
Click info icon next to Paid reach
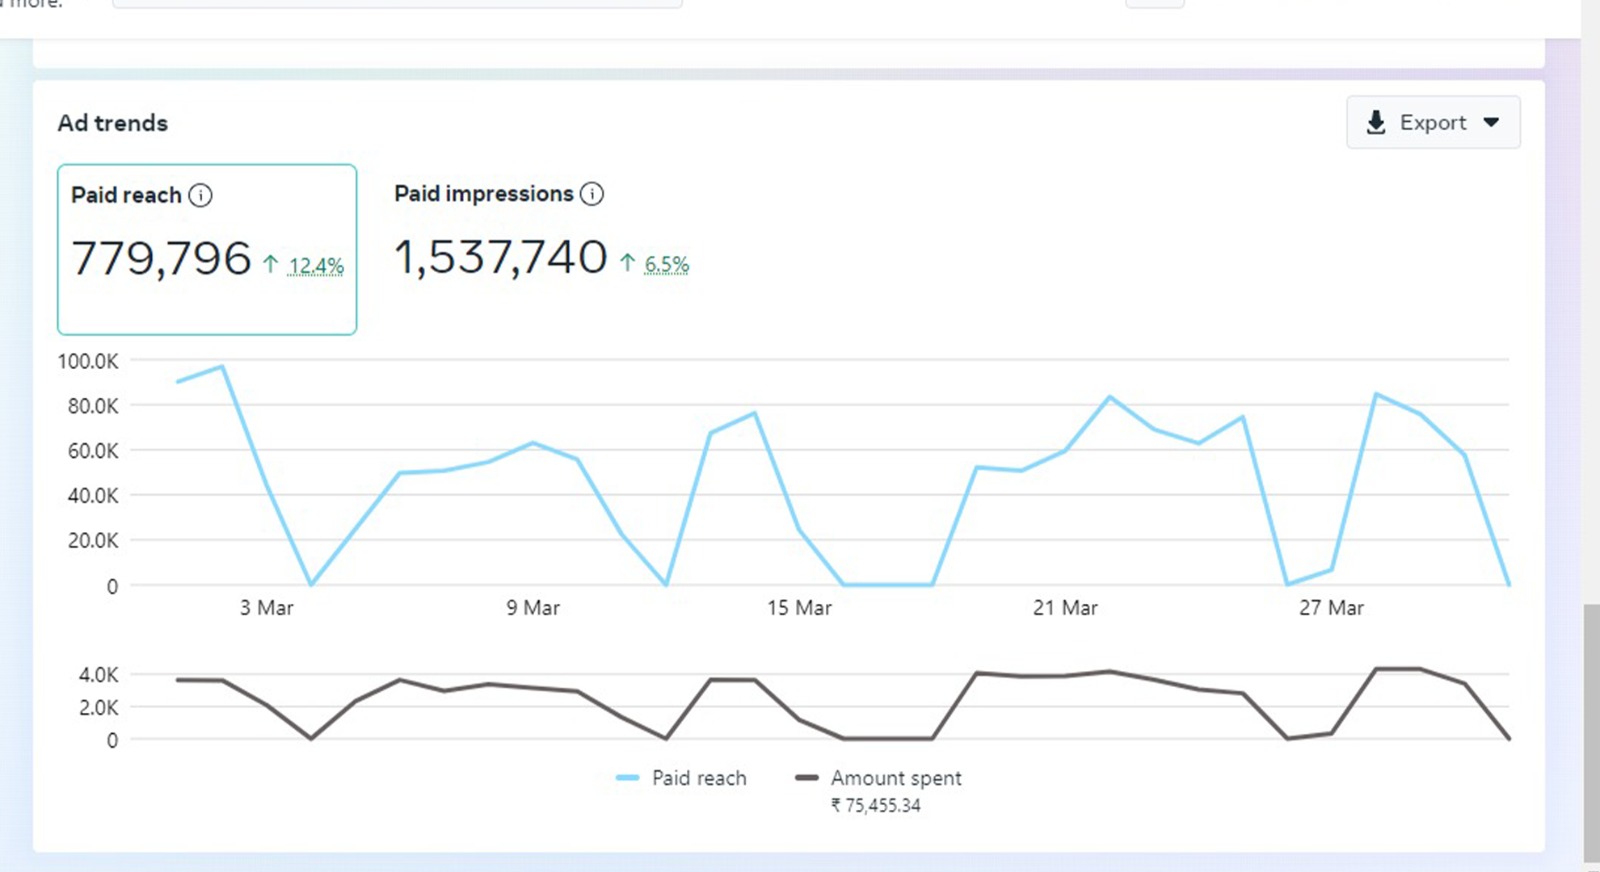click(x=200, y=195)
